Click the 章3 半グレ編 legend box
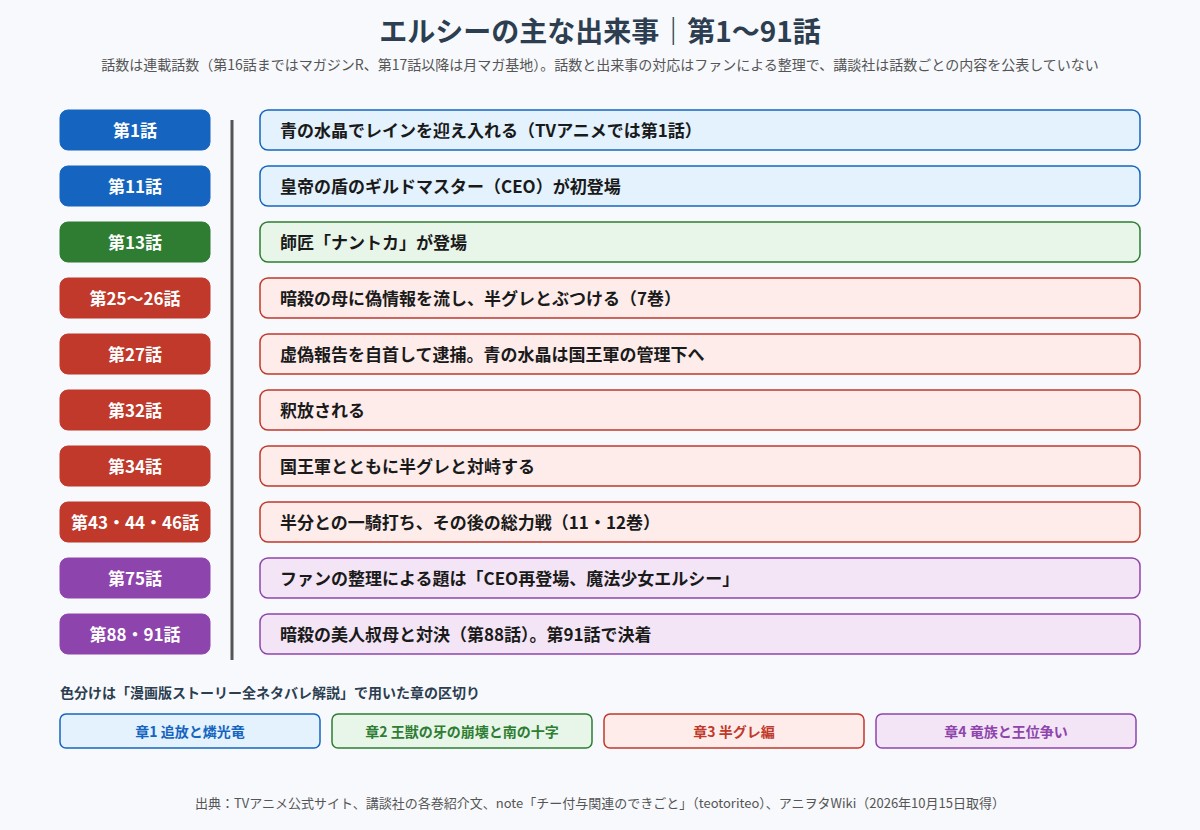 pos(734,731)
